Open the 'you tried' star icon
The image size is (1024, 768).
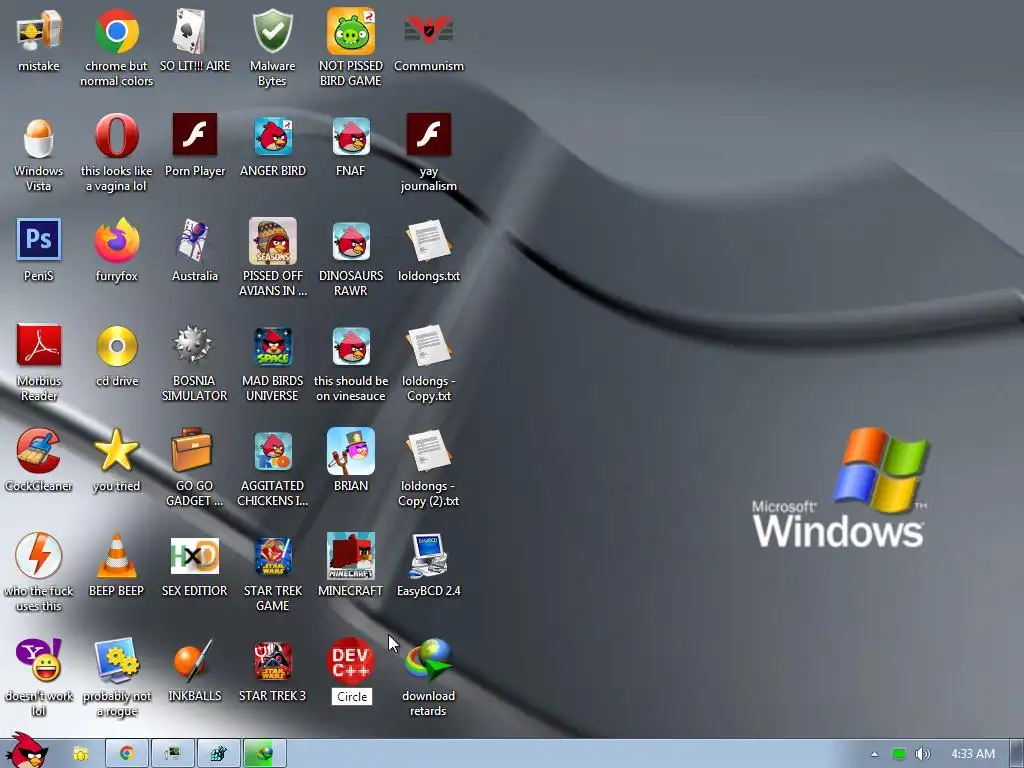tap(116, 451)
